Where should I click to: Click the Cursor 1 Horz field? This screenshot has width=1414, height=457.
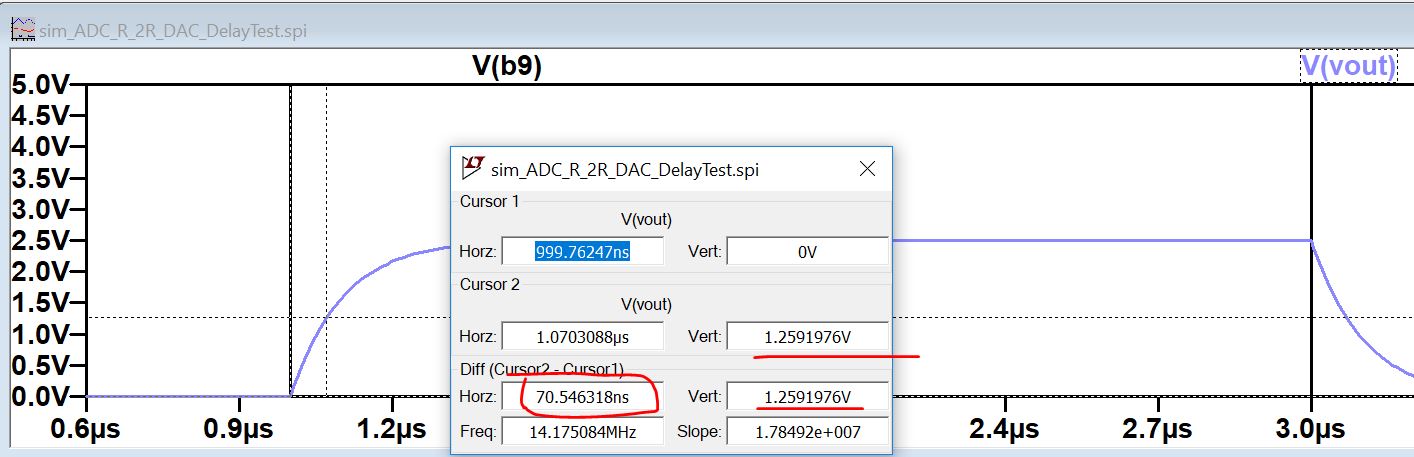point(583,252)
